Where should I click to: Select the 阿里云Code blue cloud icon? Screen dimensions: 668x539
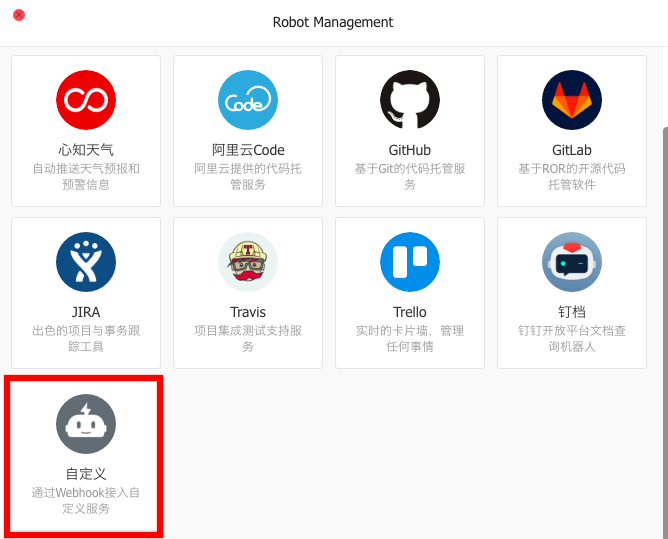pos(248,100)
